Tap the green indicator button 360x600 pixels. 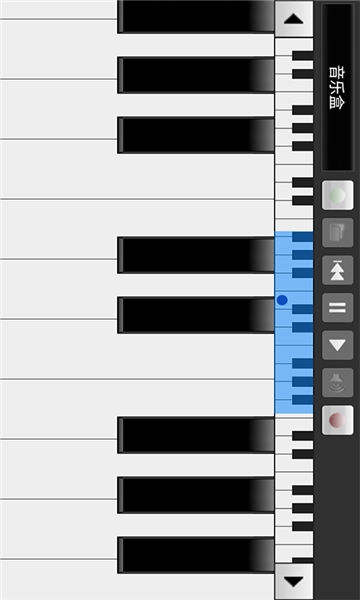click(x=337, y=195)
